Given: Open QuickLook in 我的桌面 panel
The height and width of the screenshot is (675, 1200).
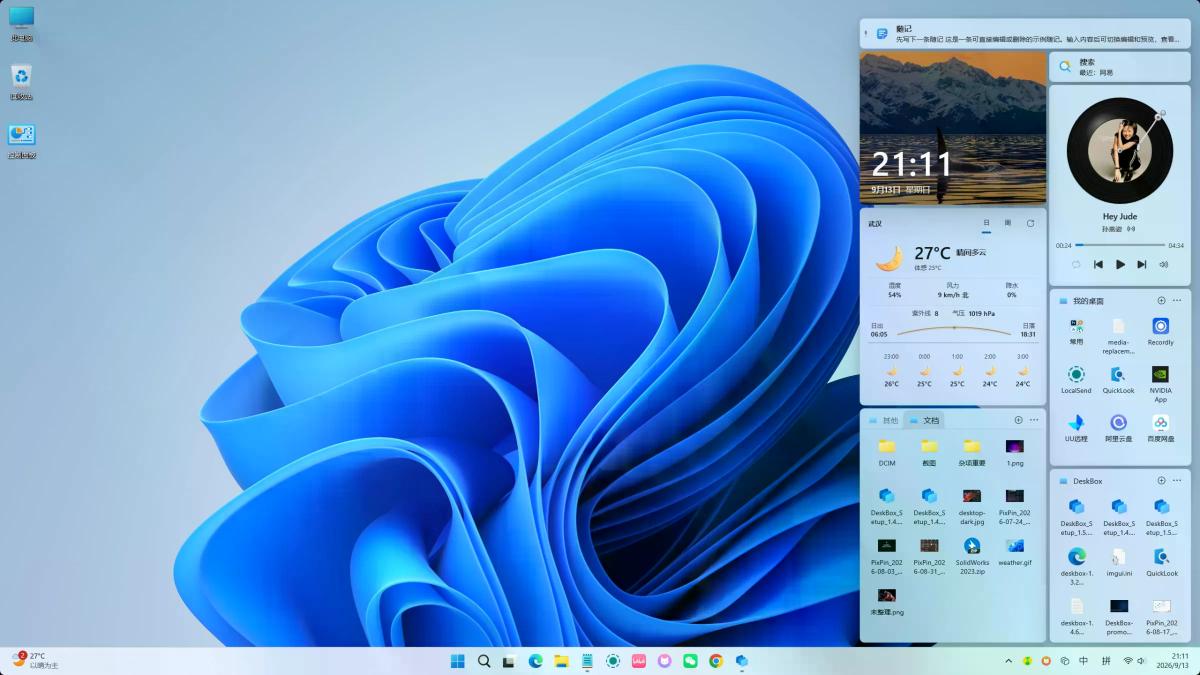Looking at the screenshot, I should point(1118,379).
